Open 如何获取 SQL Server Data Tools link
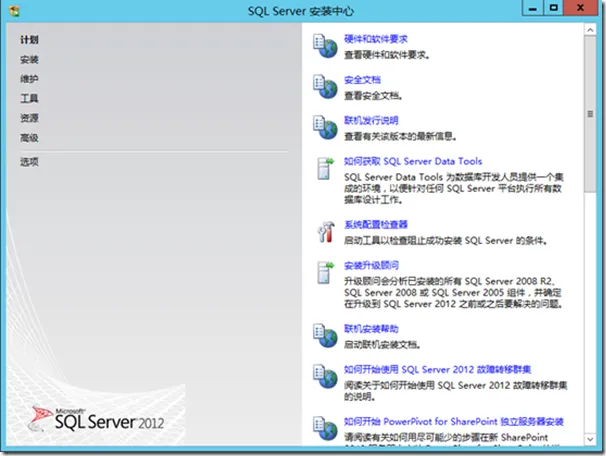 (x=413, y=161)
